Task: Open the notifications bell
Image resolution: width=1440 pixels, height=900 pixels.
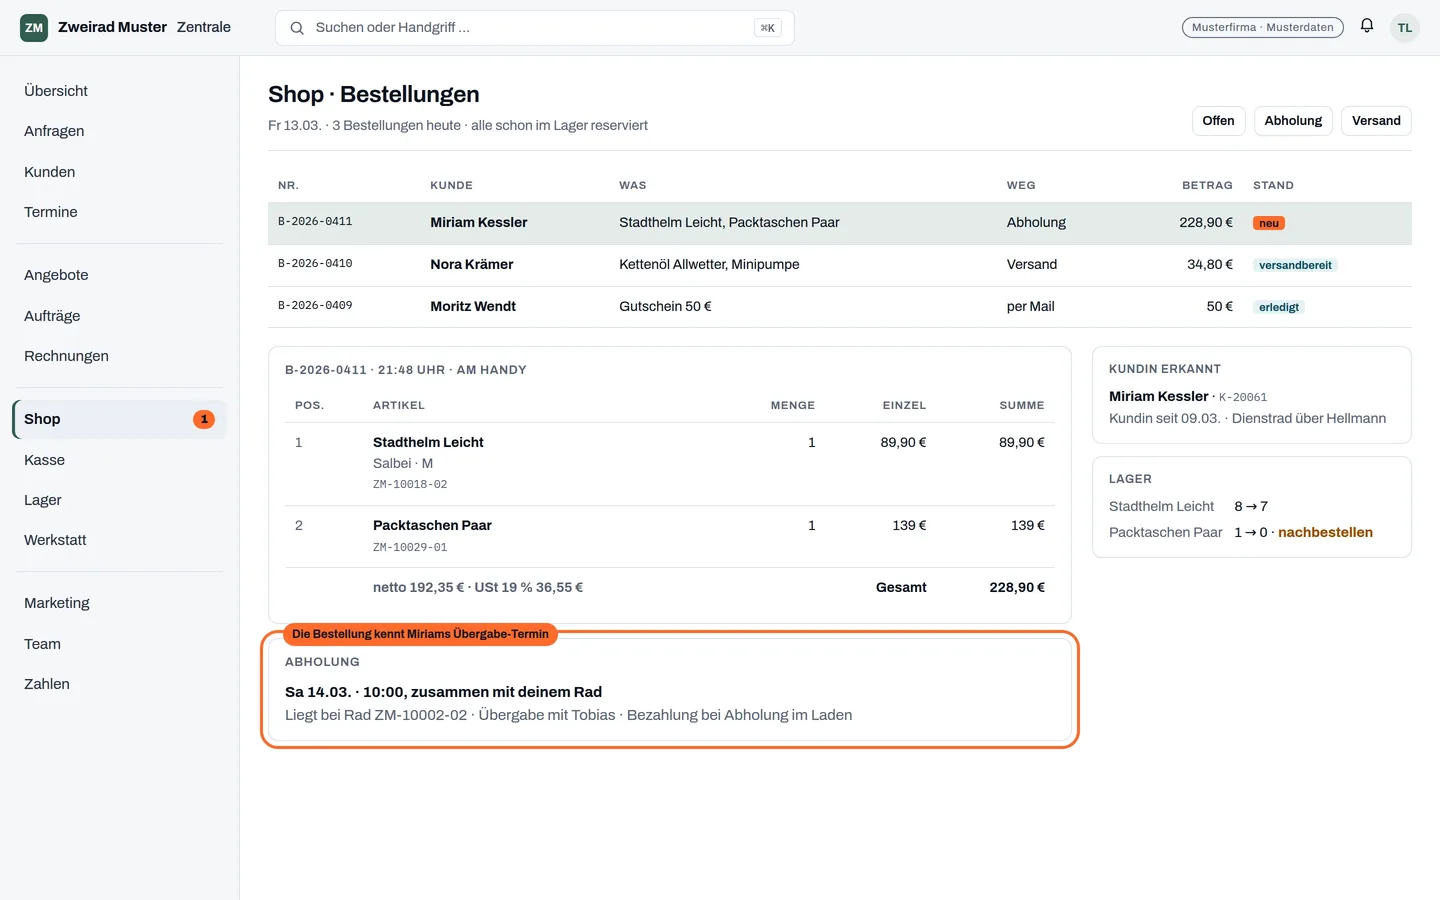Action: 1367,27
